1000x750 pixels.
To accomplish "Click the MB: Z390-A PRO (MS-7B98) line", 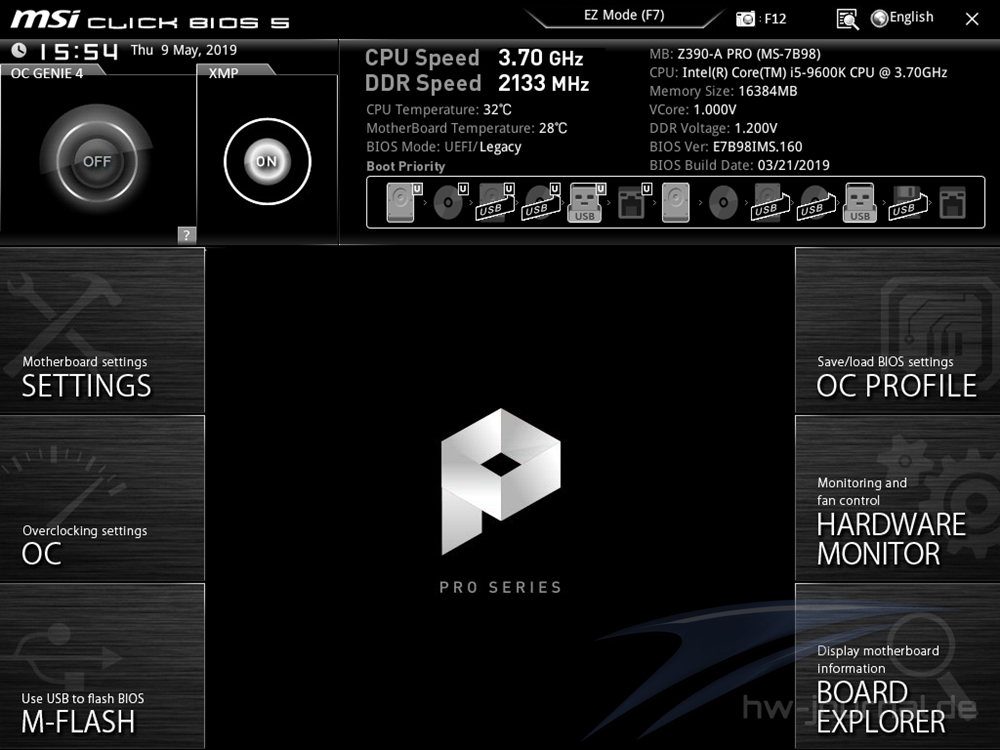I will pos(735,54).
